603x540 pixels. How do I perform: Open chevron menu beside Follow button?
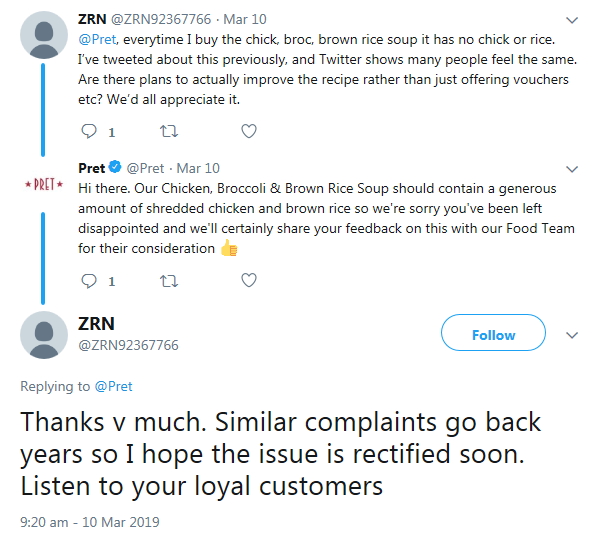pyautogui.click(x=572, y=335)
